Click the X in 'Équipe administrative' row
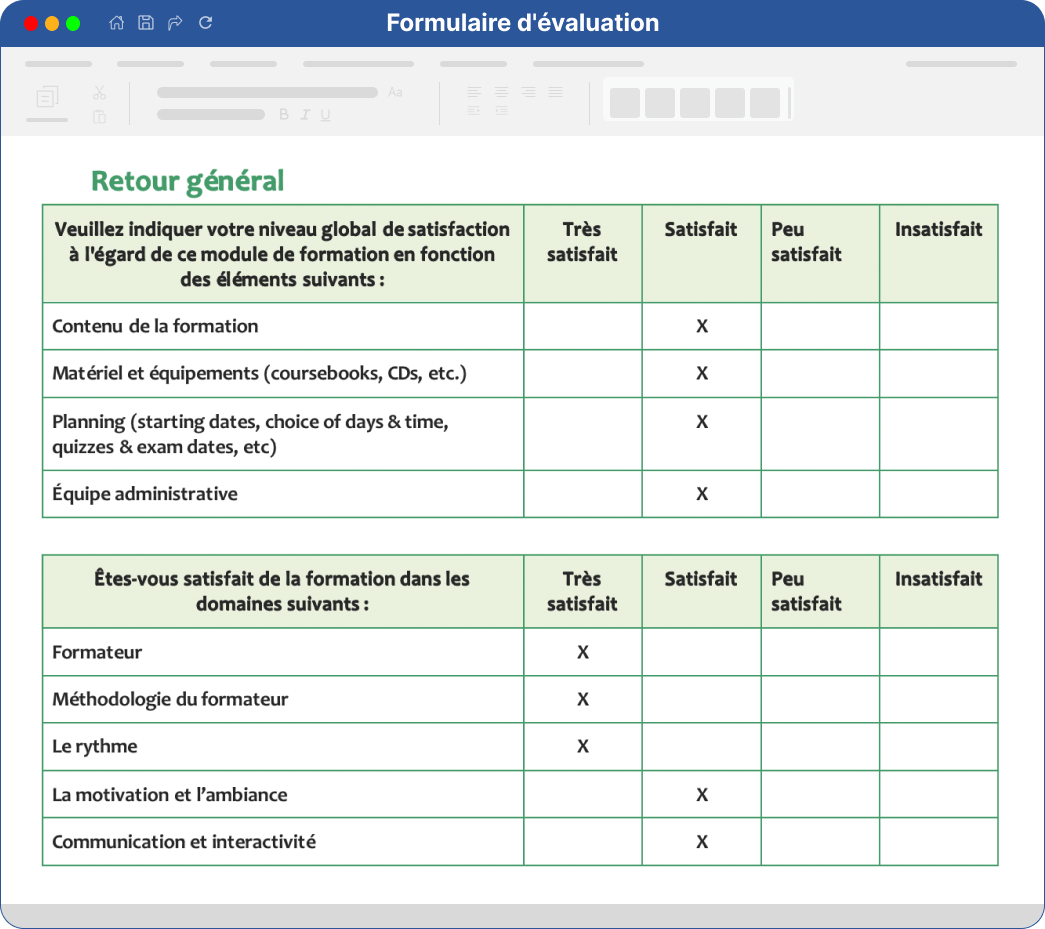This screenshot has width=1045, height=929. [702, 494]
